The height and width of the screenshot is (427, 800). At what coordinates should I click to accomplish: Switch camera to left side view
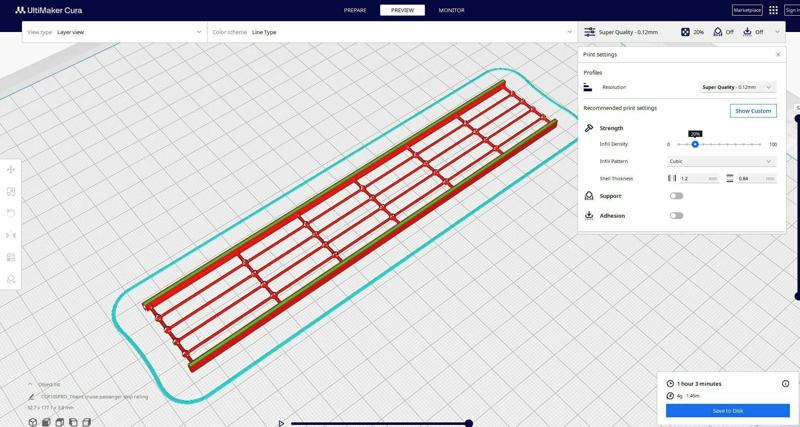pyautogui.click(x=72, y=422)
